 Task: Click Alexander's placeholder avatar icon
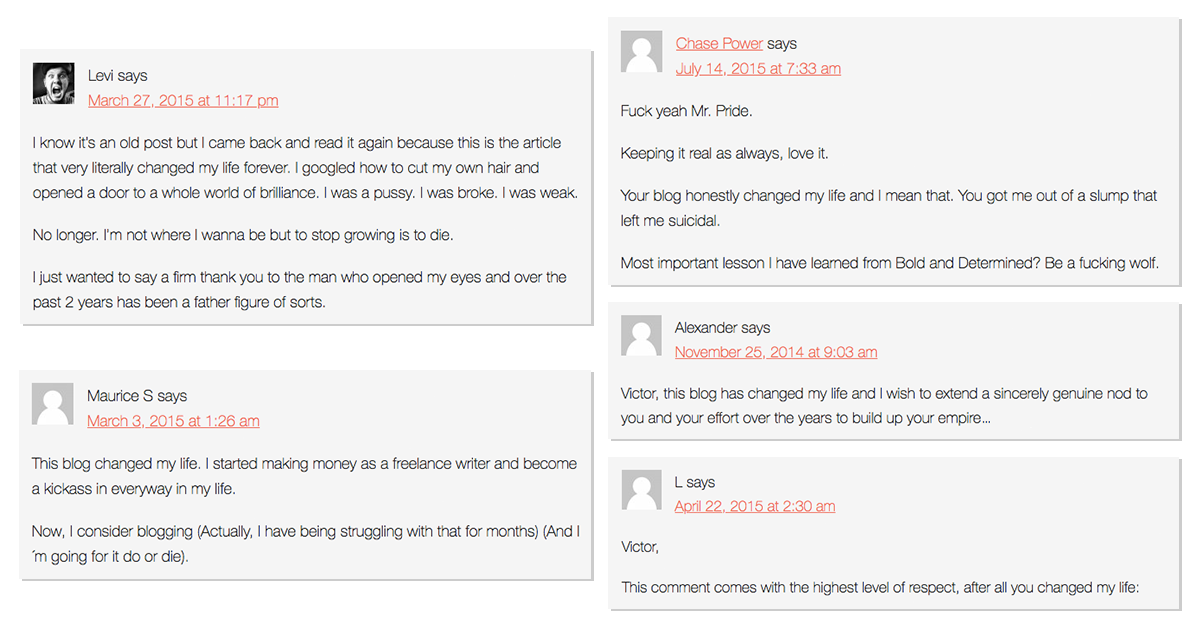641,336
